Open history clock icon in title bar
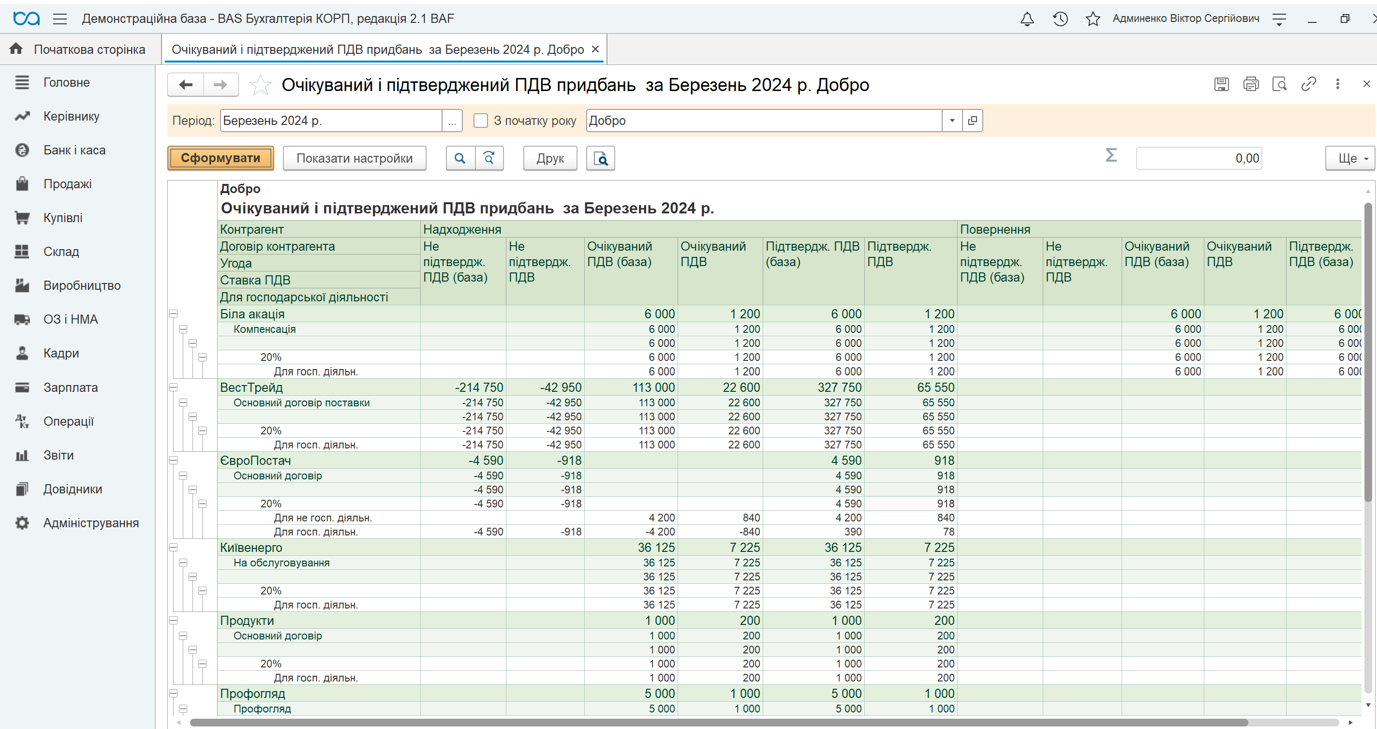Screen dimensions: 1377x729 (1060, 19)
